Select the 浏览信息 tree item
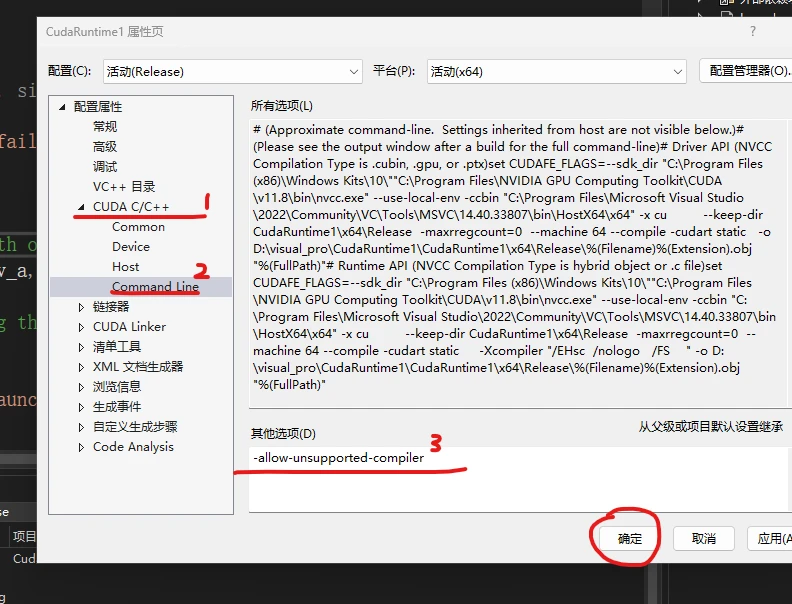Viewport: 792px width, 604px height. (117, 387)
